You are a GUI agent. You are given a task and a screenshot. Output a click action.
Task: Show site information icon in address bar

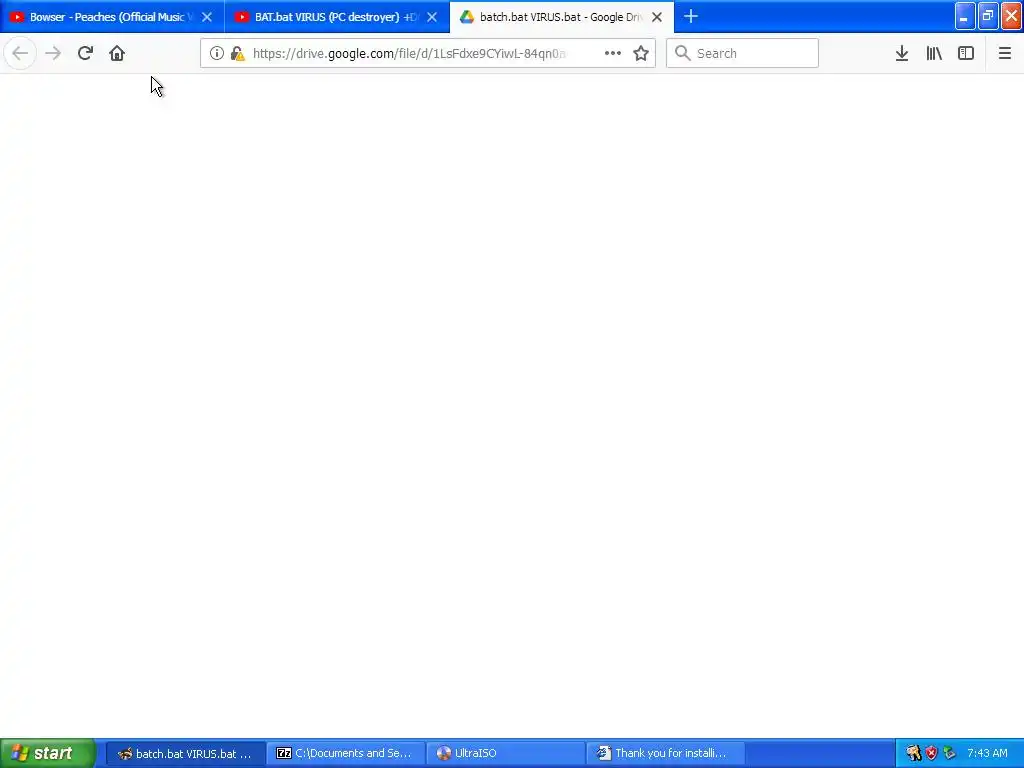(x=216, y=54)
